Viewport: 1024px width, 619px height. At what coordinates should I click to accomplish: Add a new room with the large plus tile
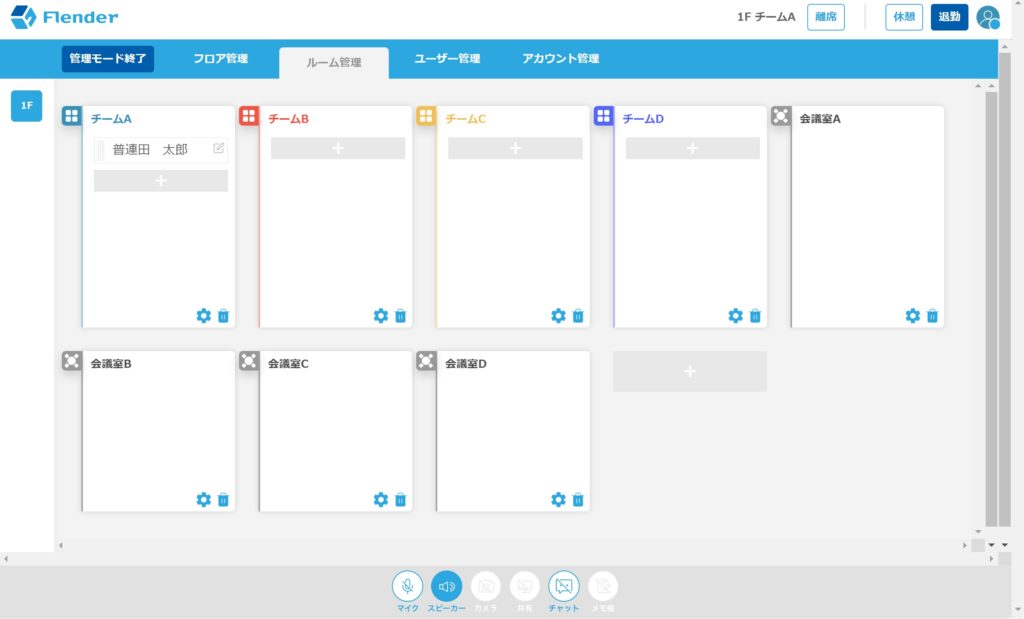click(x=689, y=371)
